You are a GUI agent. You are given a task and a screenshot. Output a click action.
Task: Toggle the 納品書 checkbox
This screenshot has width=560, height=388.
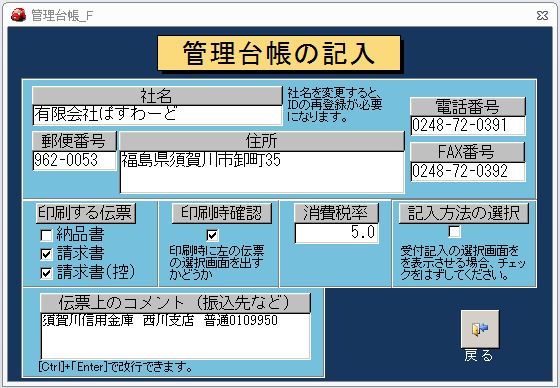coord(46,235)
